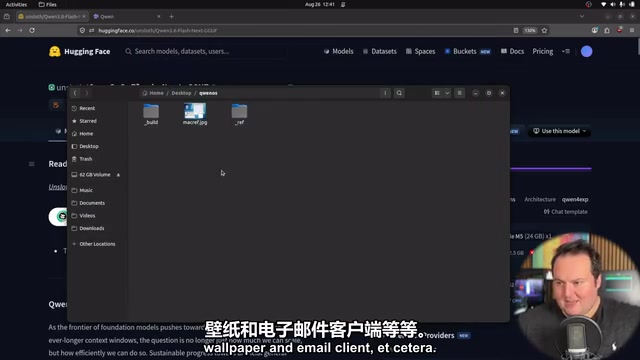List all browser tabs dropdown

click(x=582, y=16)
